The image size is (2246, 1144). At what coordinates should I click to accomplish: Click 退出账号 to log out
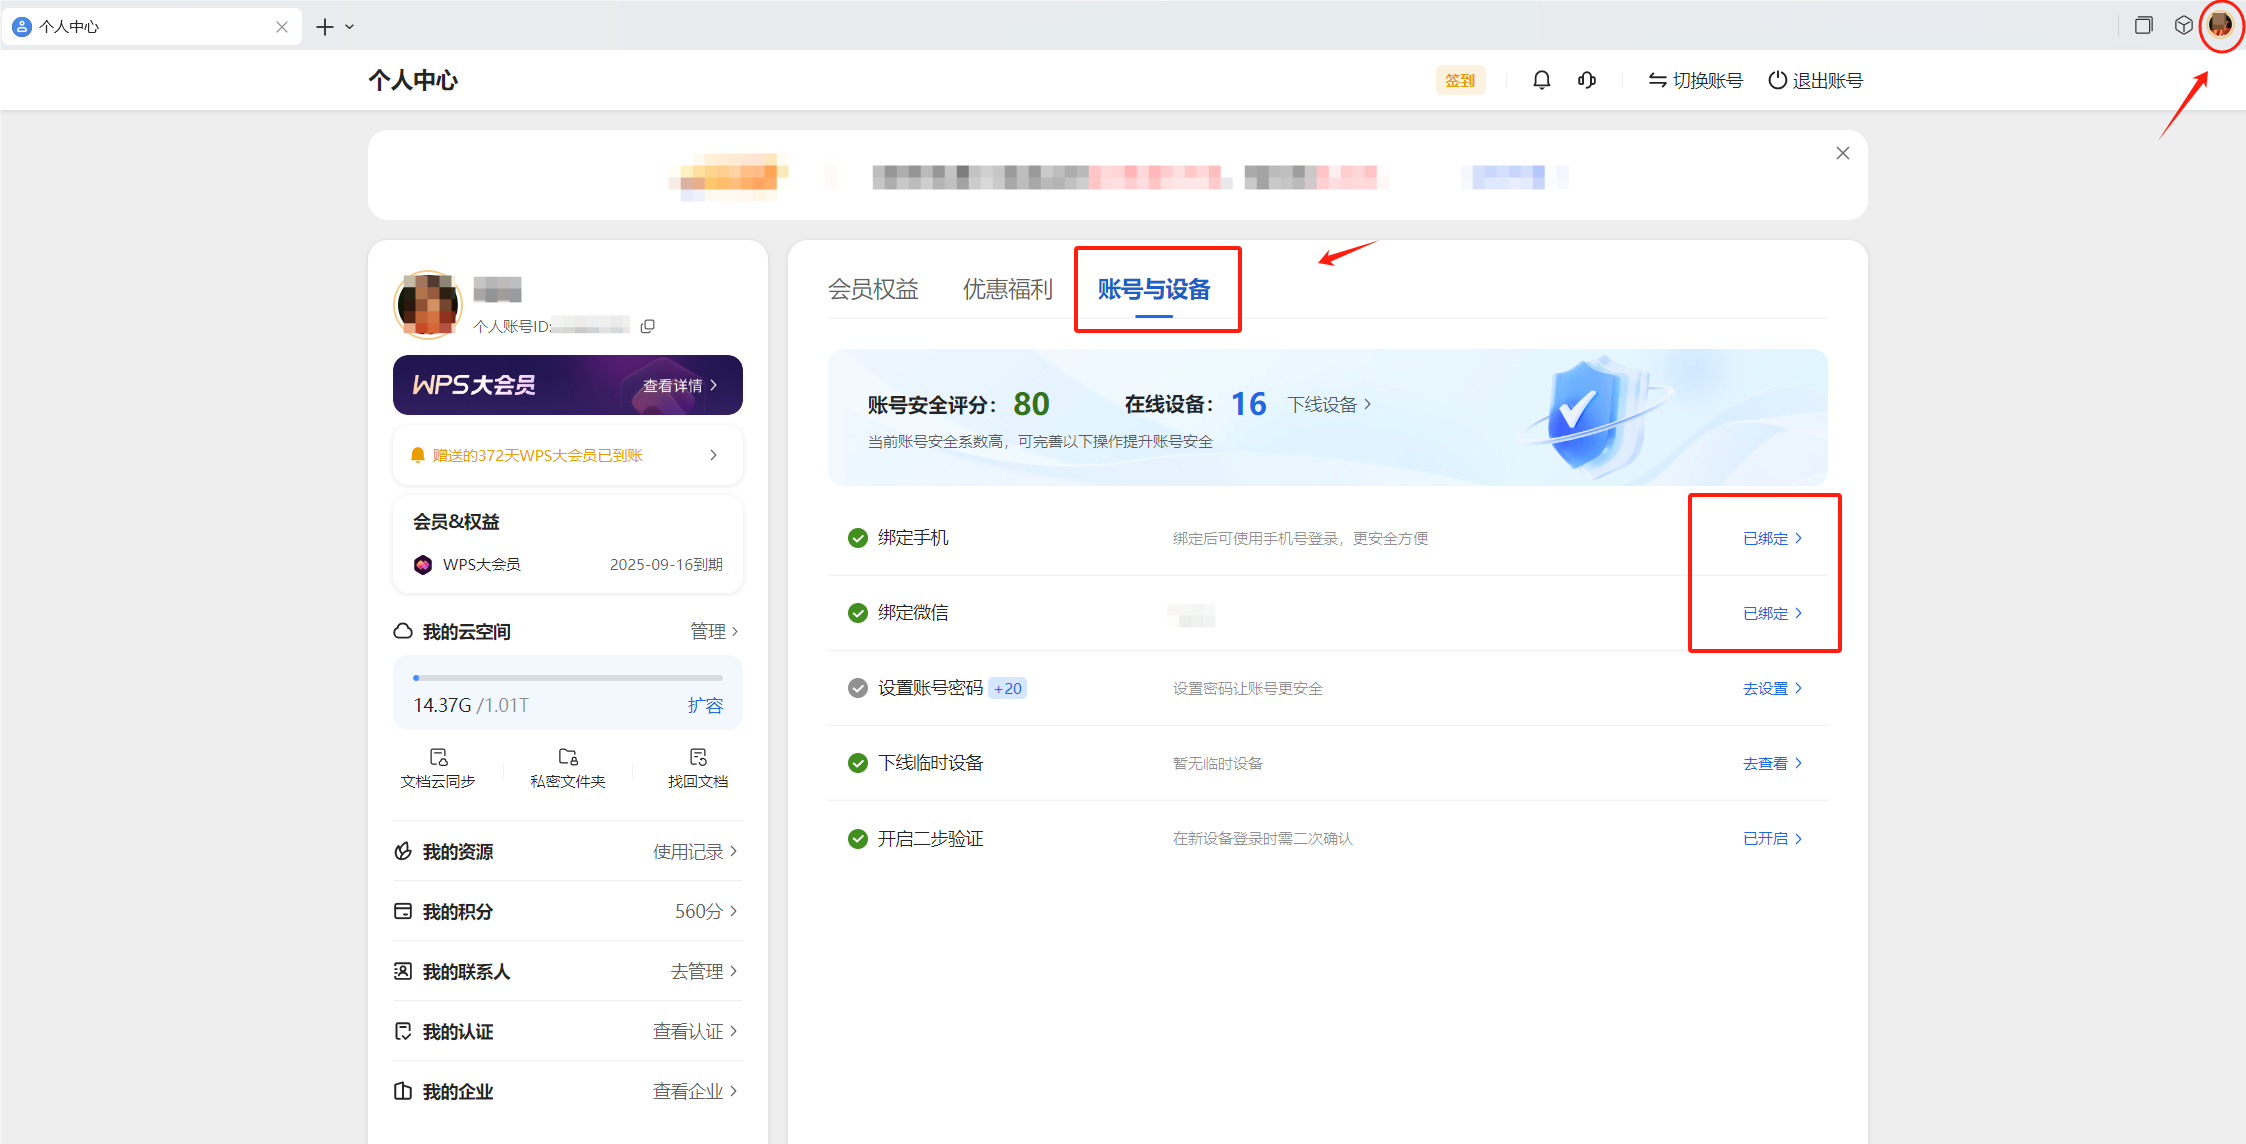1815,80
